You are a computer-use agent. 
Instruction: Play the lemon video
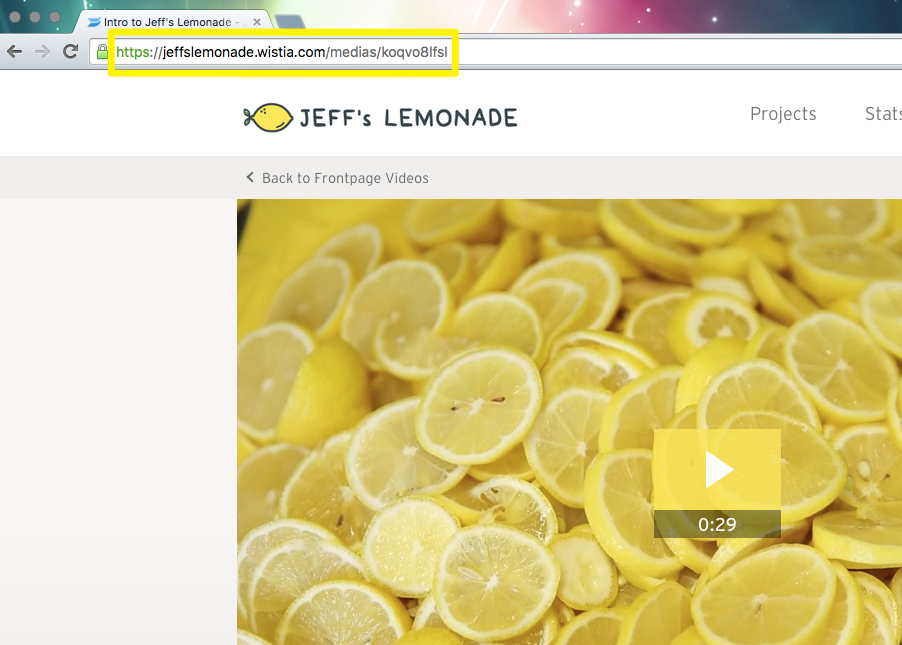717,470
